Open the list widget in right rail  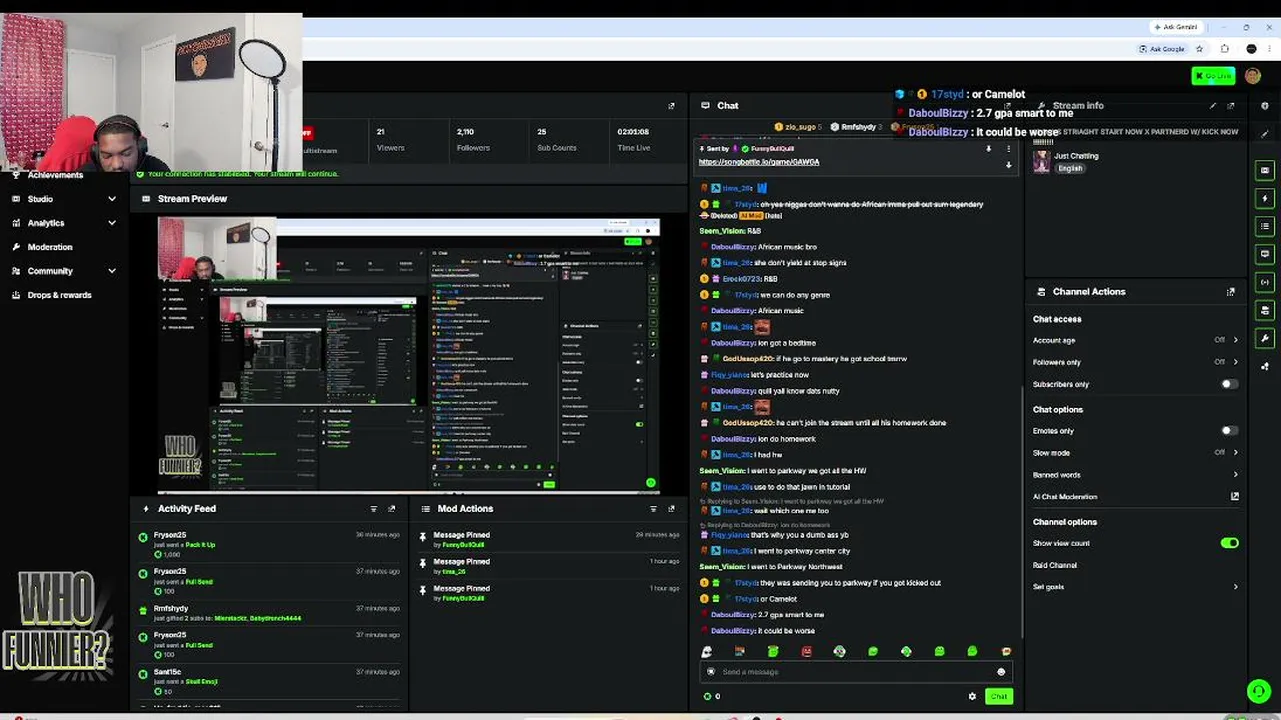[1265, 226]
